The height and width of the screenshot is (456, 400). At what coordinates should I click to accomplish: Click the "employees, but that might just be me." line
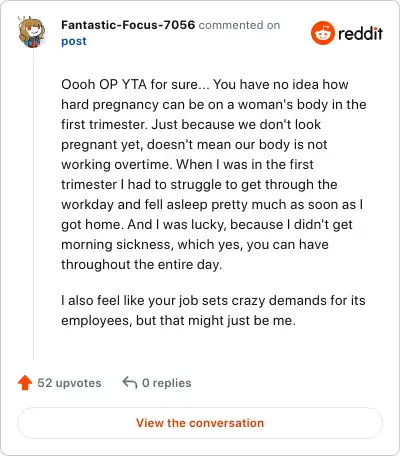[x=178, y=320]
